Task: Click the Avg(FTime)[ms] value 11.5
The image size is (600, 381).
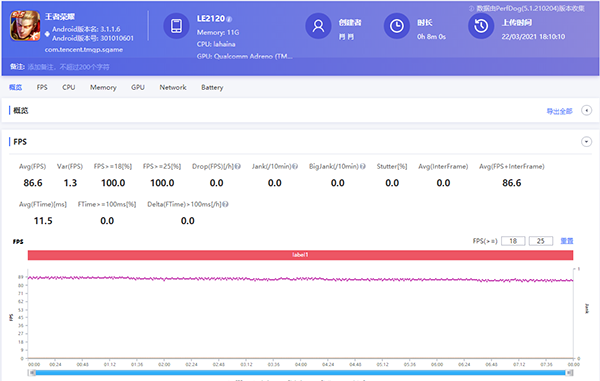Action: pyautogui.click(x=43, y=221)
